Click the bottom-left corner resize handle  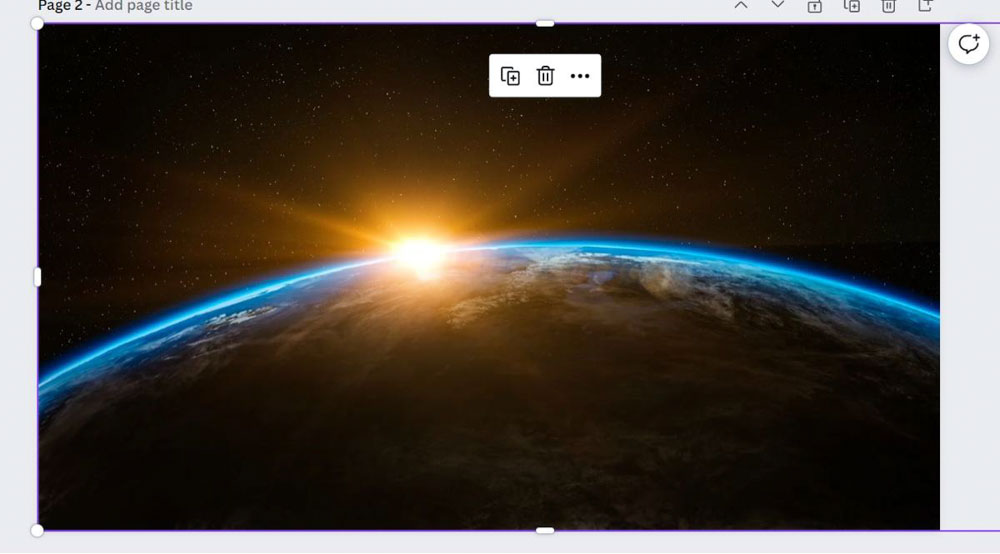pos(37,530)
